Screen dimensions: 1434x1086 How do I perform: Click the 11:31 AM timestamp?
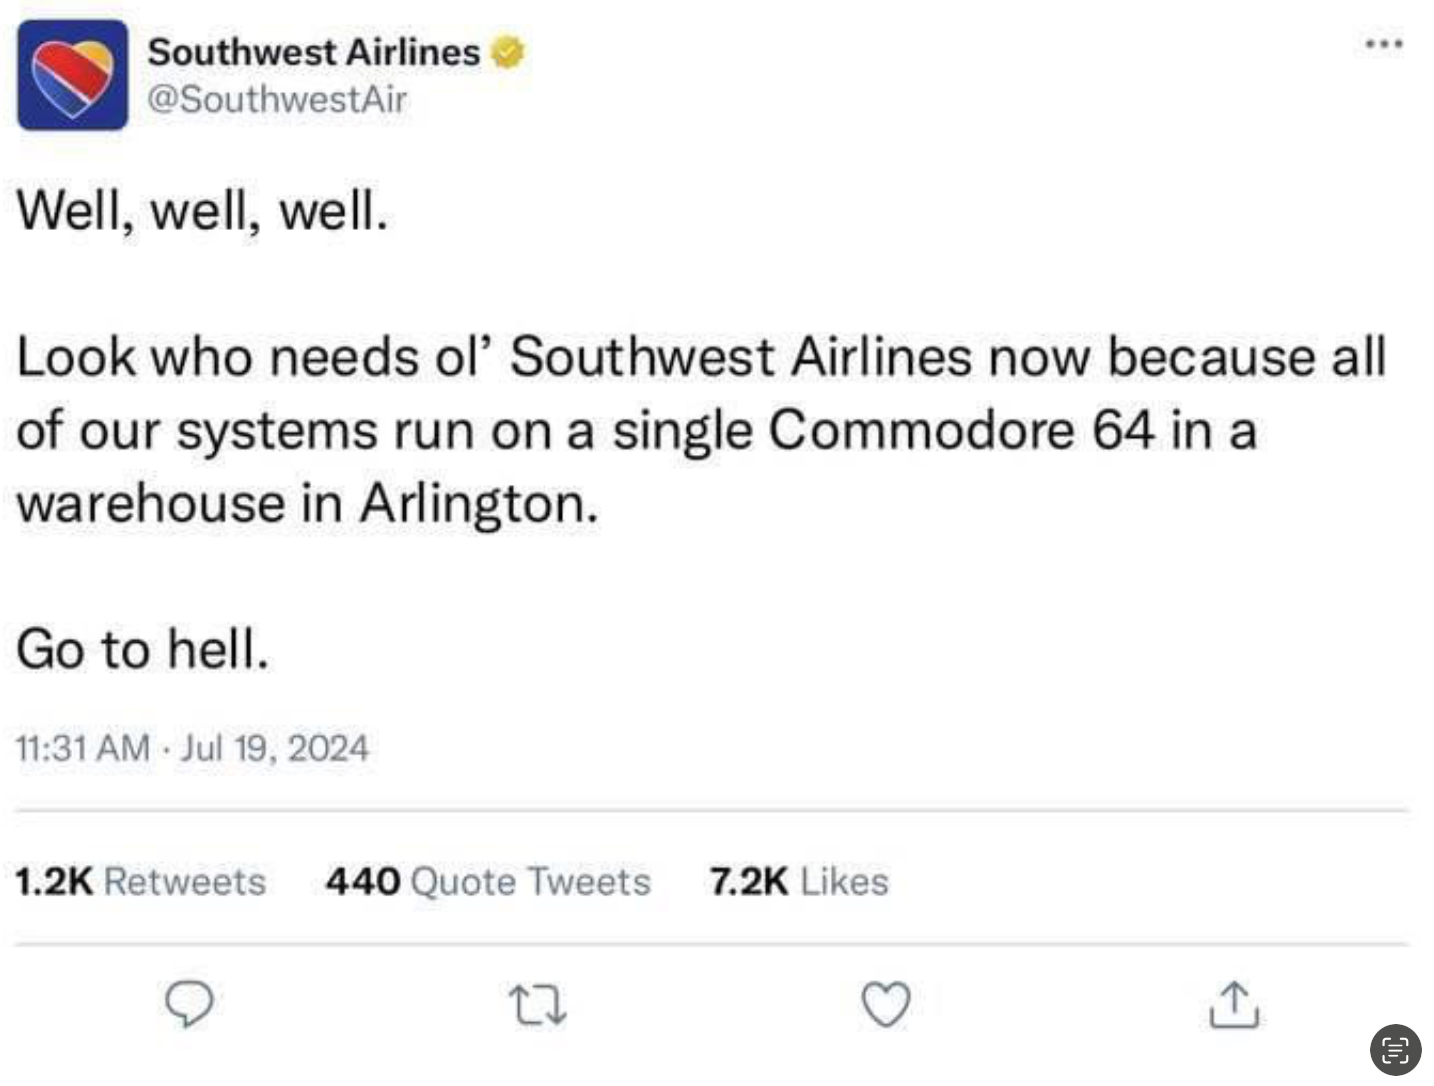[x=83, y=748]
